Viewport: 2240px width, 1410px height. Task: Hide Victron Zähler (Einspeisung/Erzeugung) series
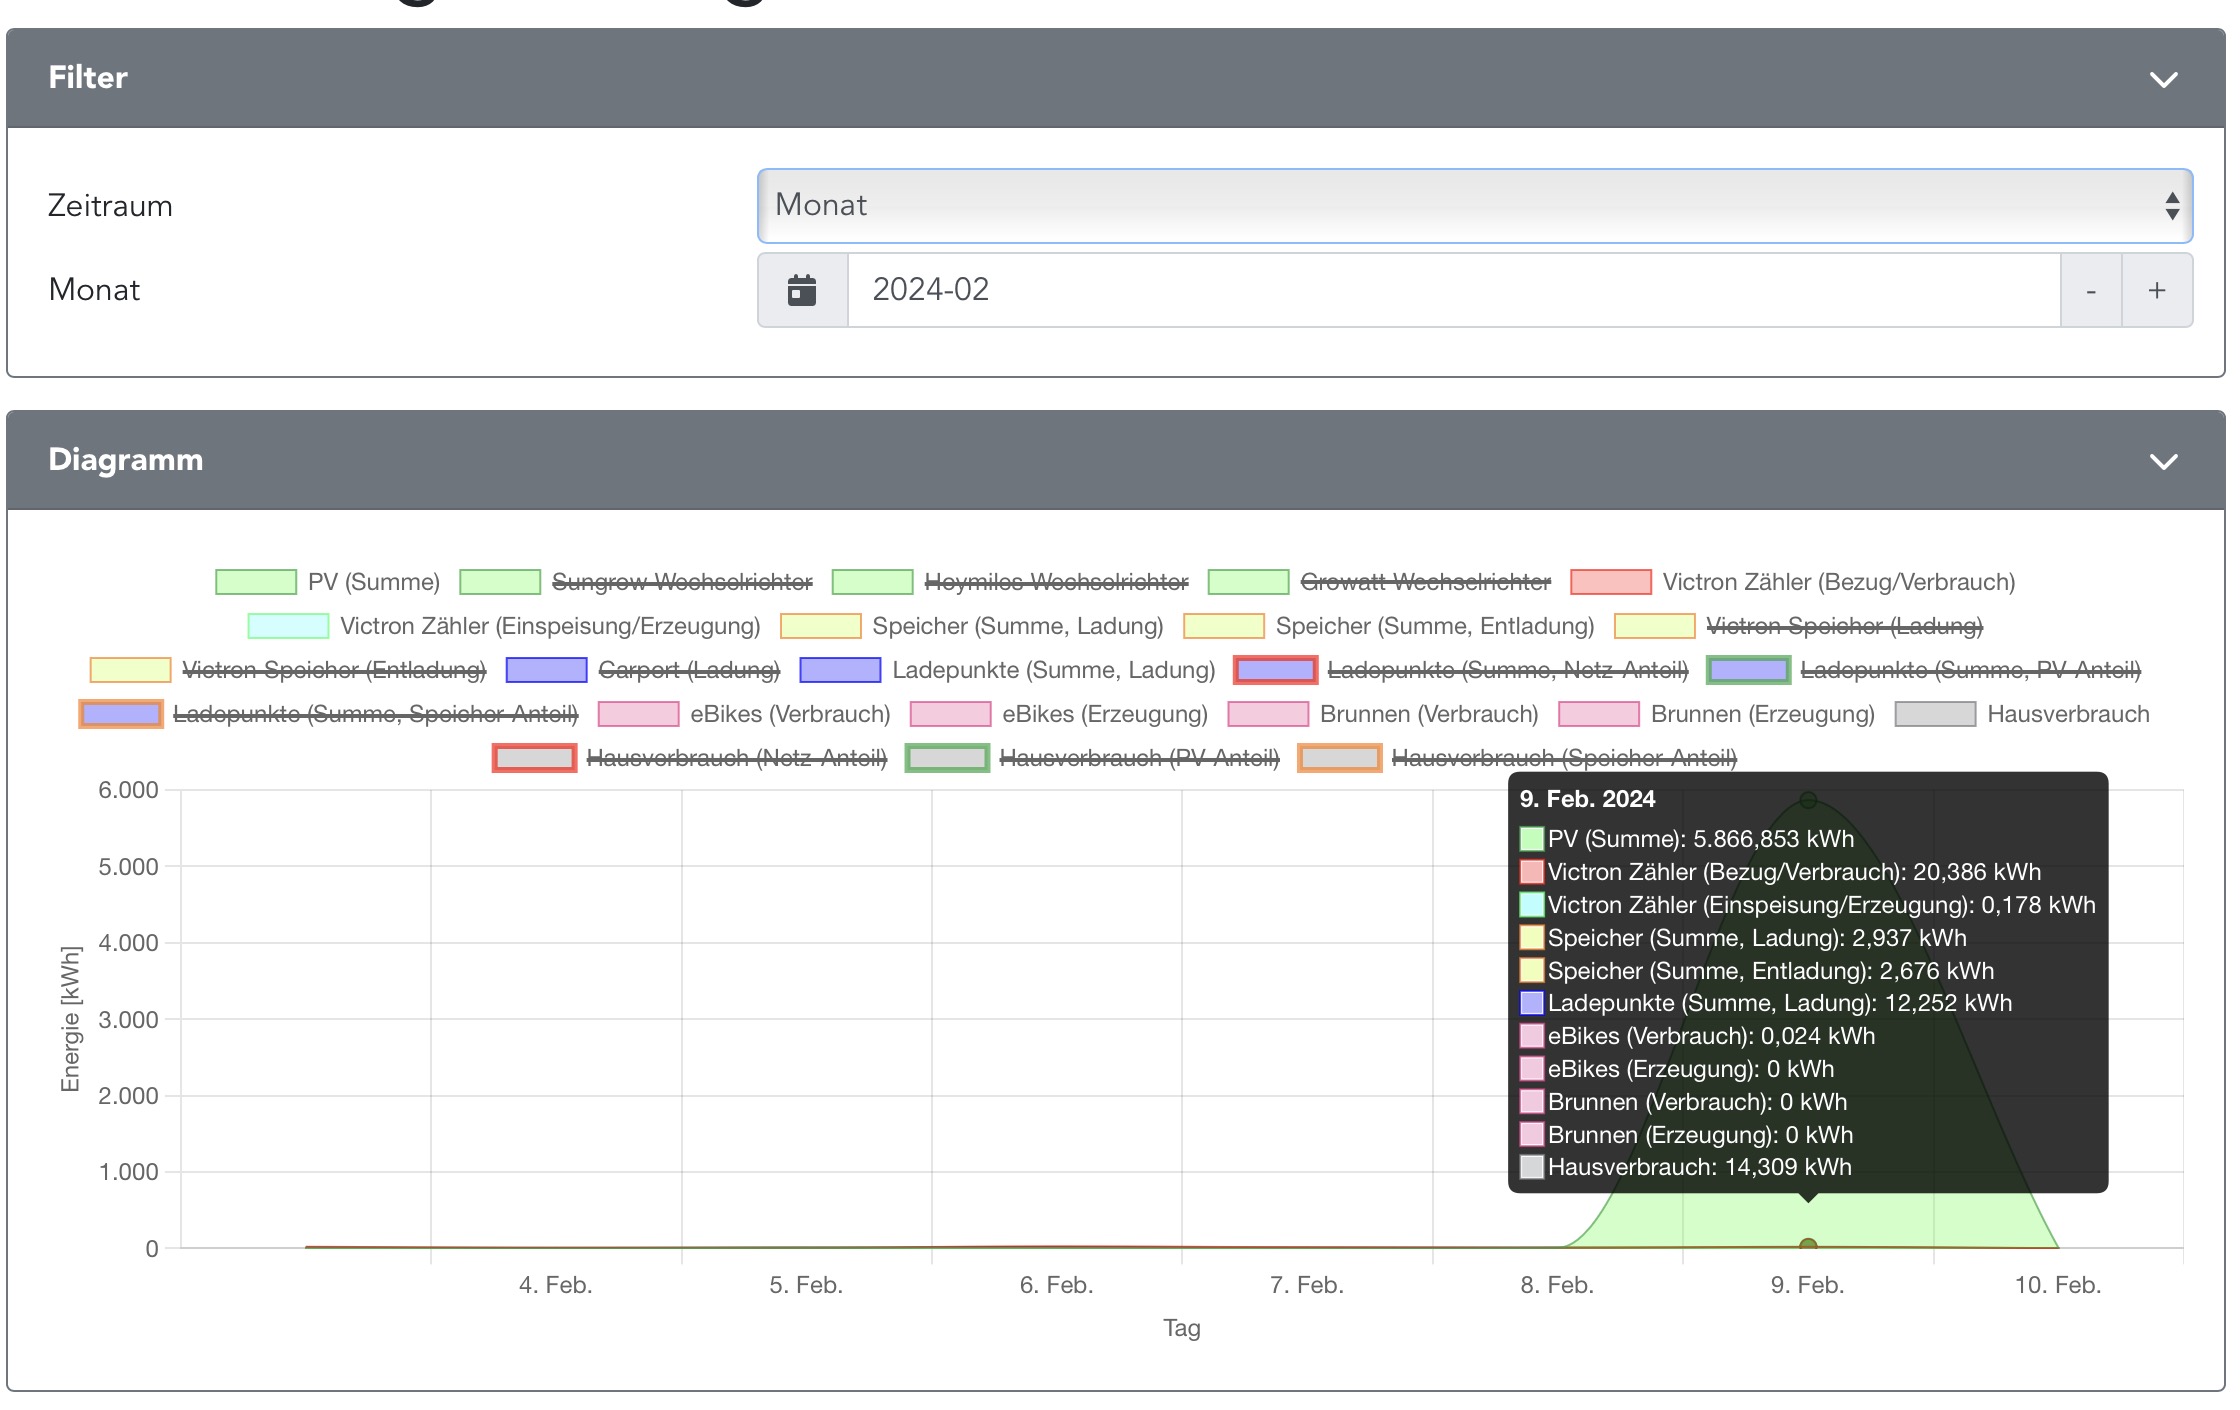tap(549, 626)
